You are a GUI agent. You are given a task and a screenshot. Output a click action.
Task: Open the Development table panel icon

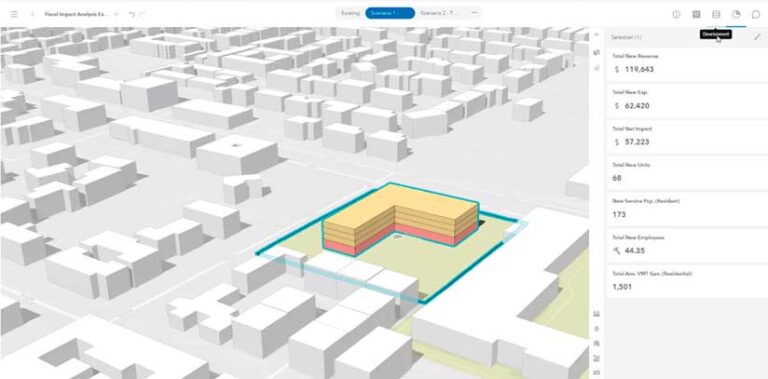click(x=716, y=14)
